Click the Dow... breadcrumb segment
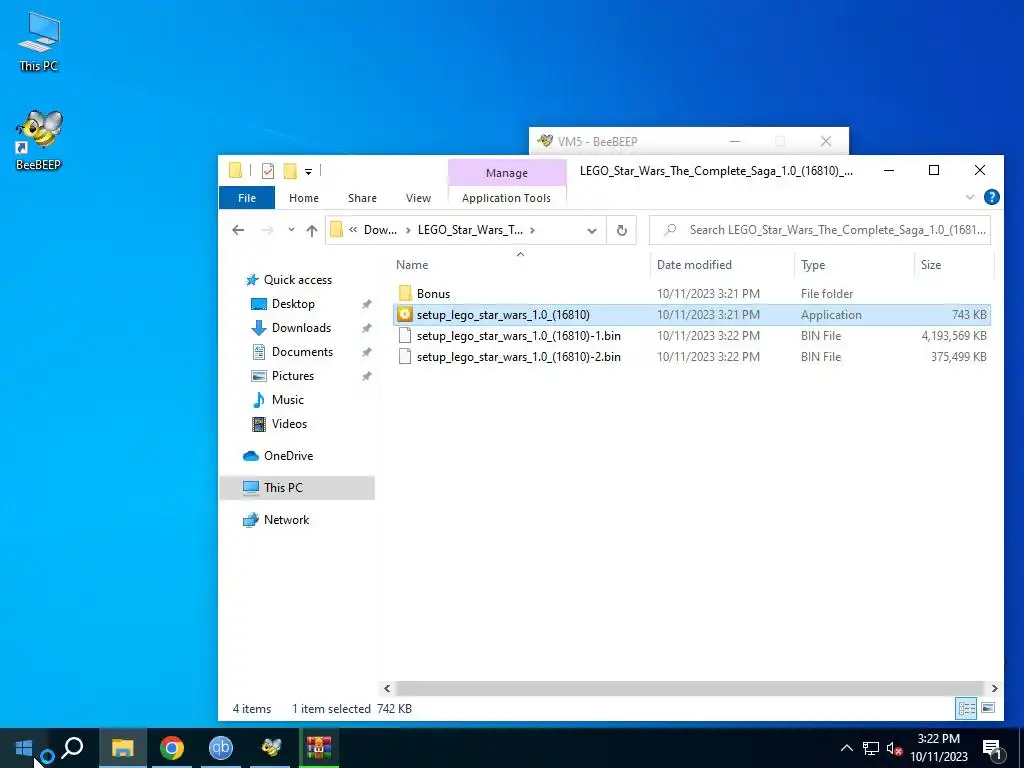This screenshot has width=1024, height=768. (x=380, y=230)
